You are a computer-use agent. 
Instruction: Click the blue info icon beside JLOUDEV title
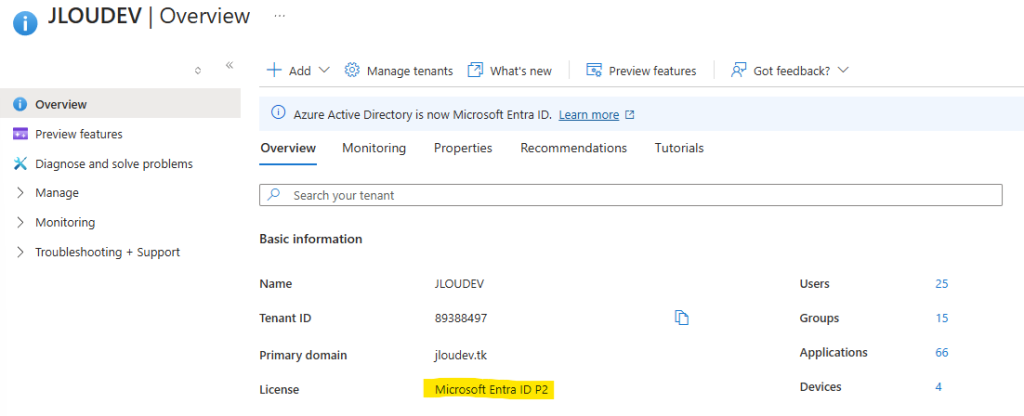coord(25,23)
